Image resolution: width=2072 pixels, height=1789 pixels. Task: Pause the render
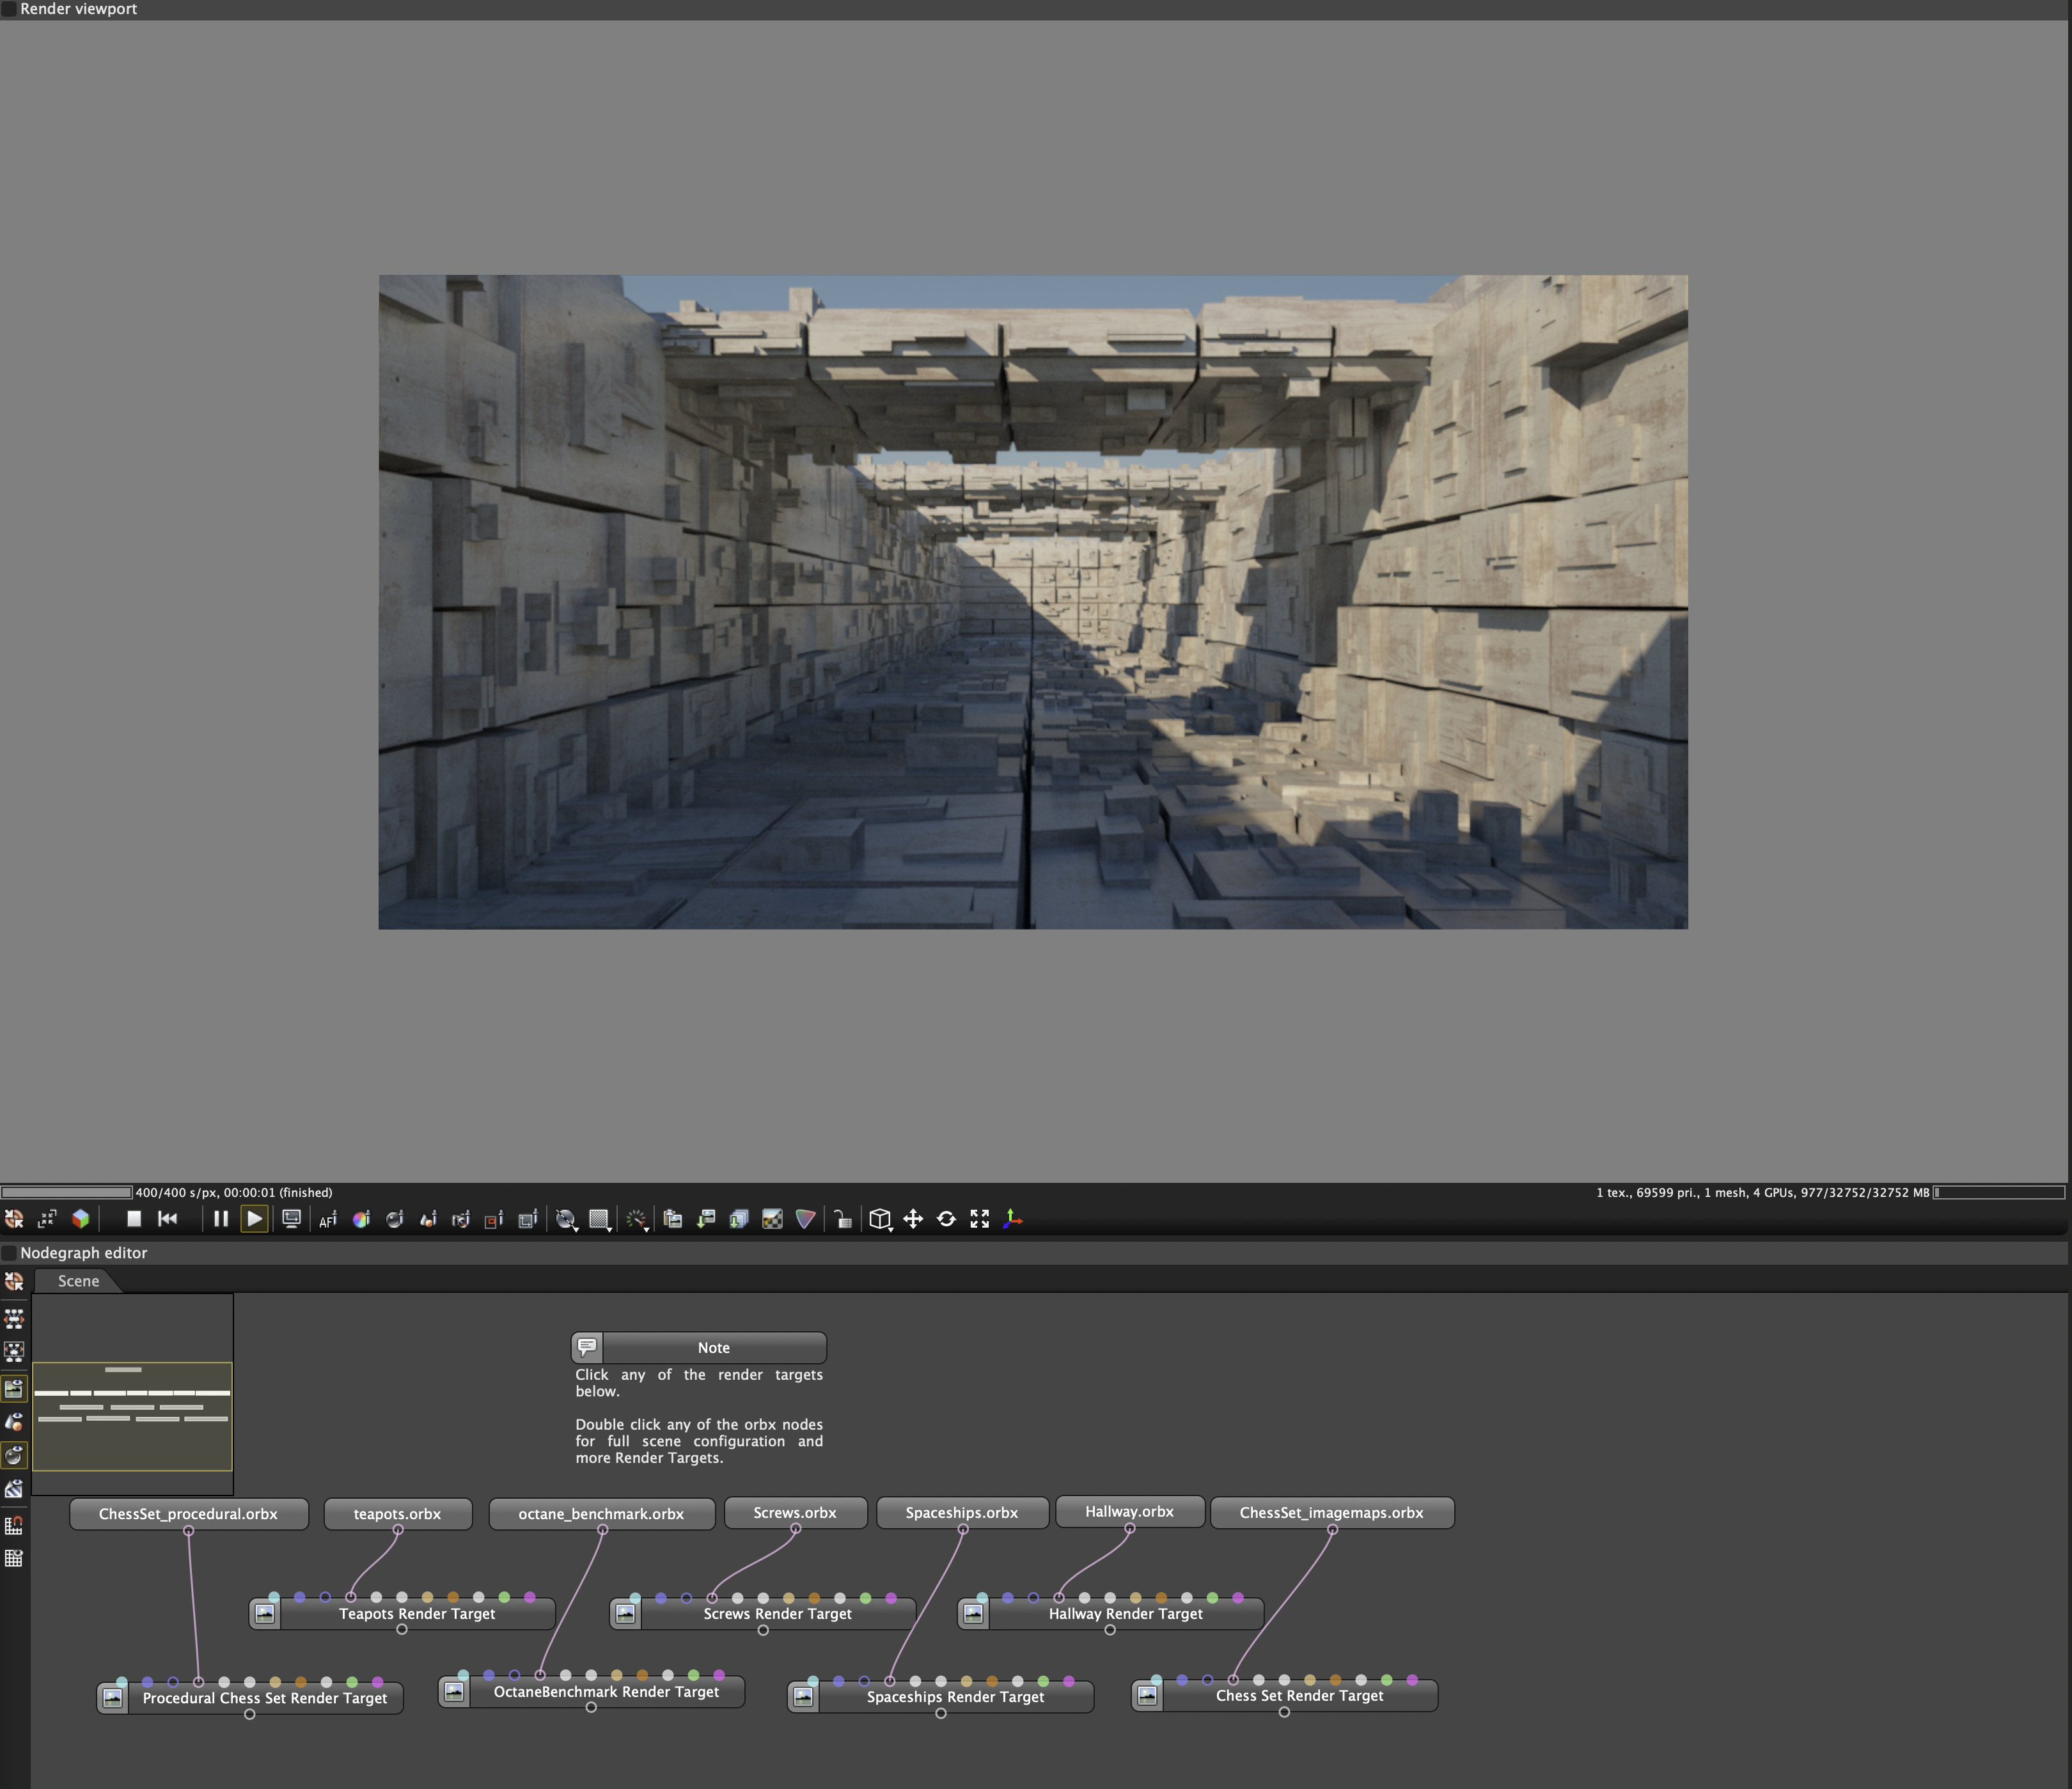tap(221, 1218)
